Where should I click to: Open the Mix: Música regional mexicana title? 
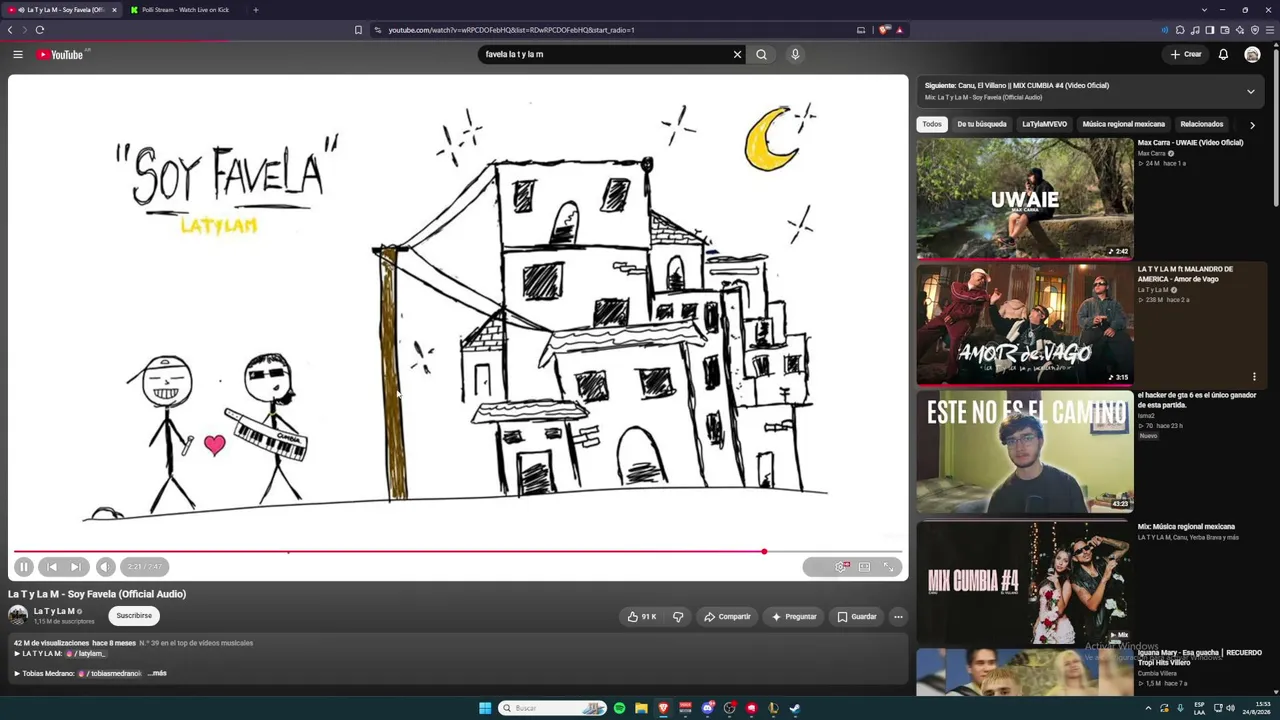coord(1186,527)
